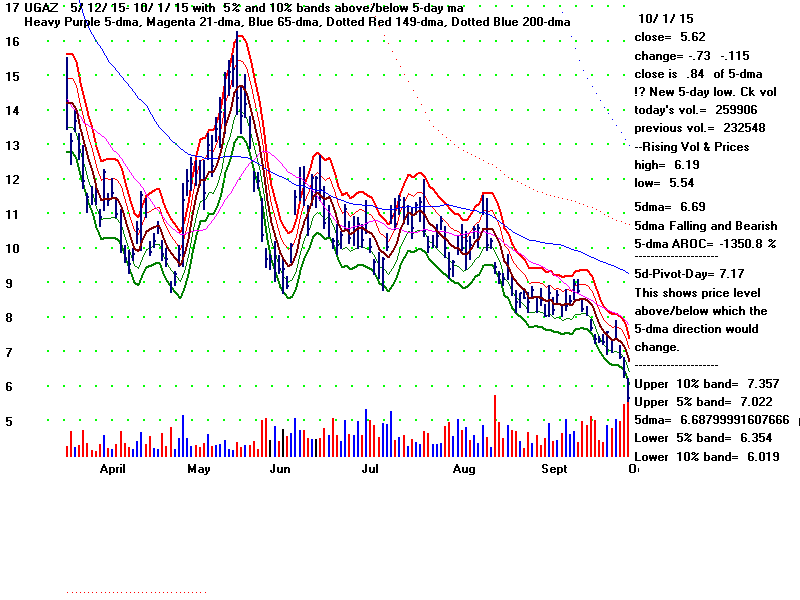800x600 pixels.
Task: Click the 'April' month label on axis
Action: click(113, 469)
